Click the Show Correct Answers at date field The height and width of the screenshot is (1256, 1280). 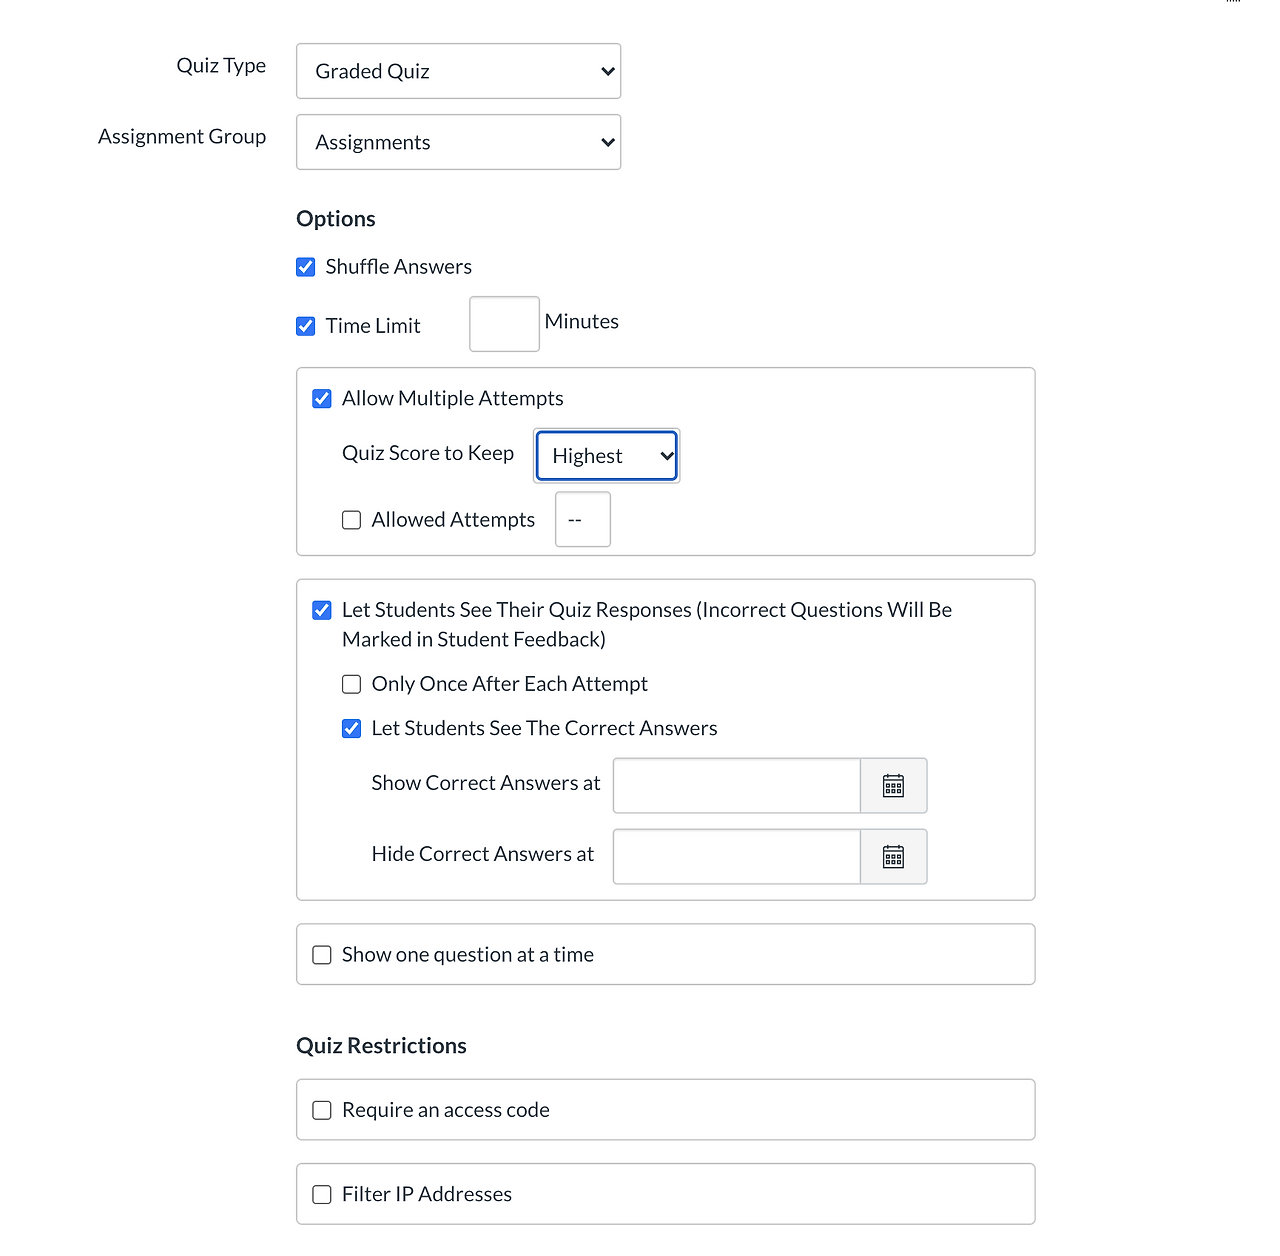(x=736, y=786)
